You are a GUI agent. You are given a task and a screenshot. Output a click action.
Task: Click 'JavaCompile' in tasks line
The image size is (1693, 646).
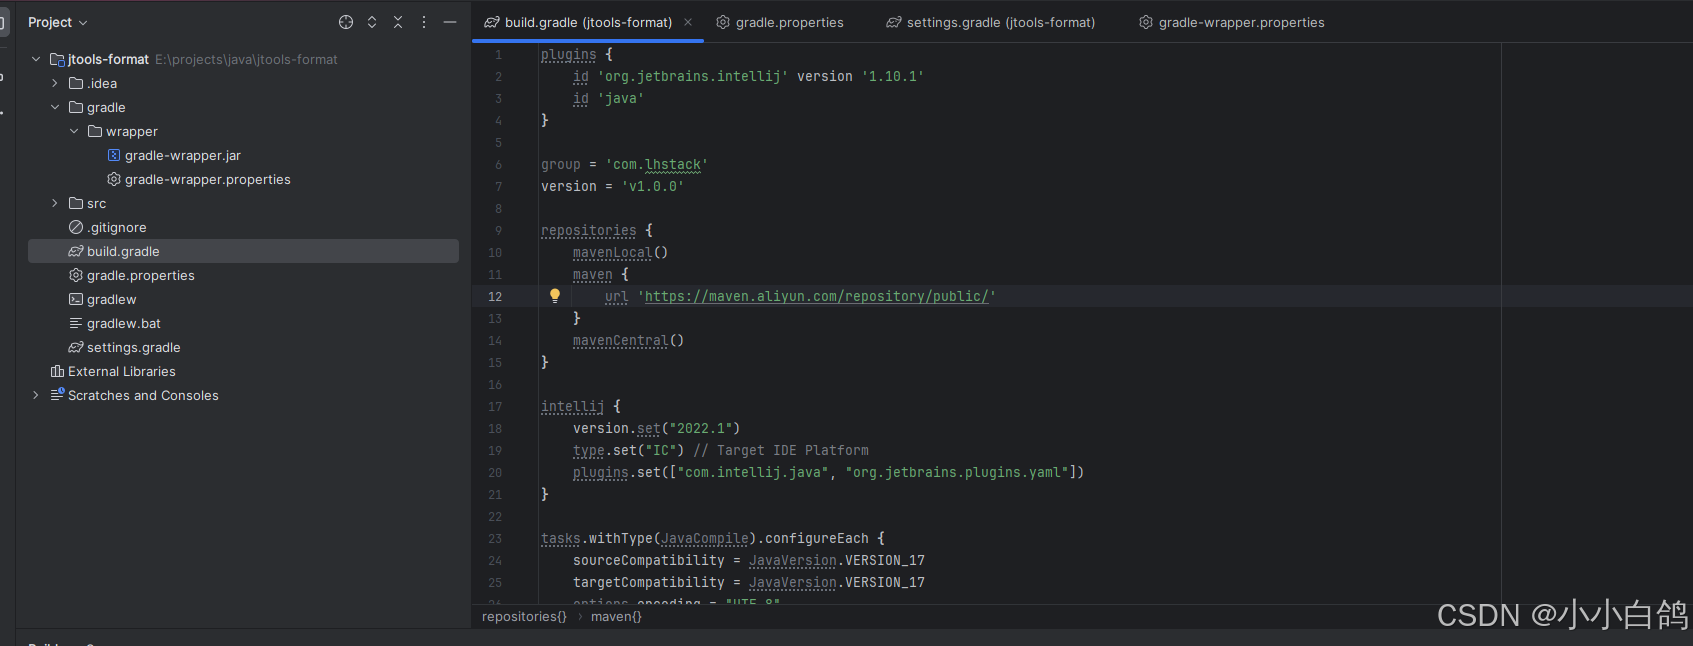tap(704, 538)
